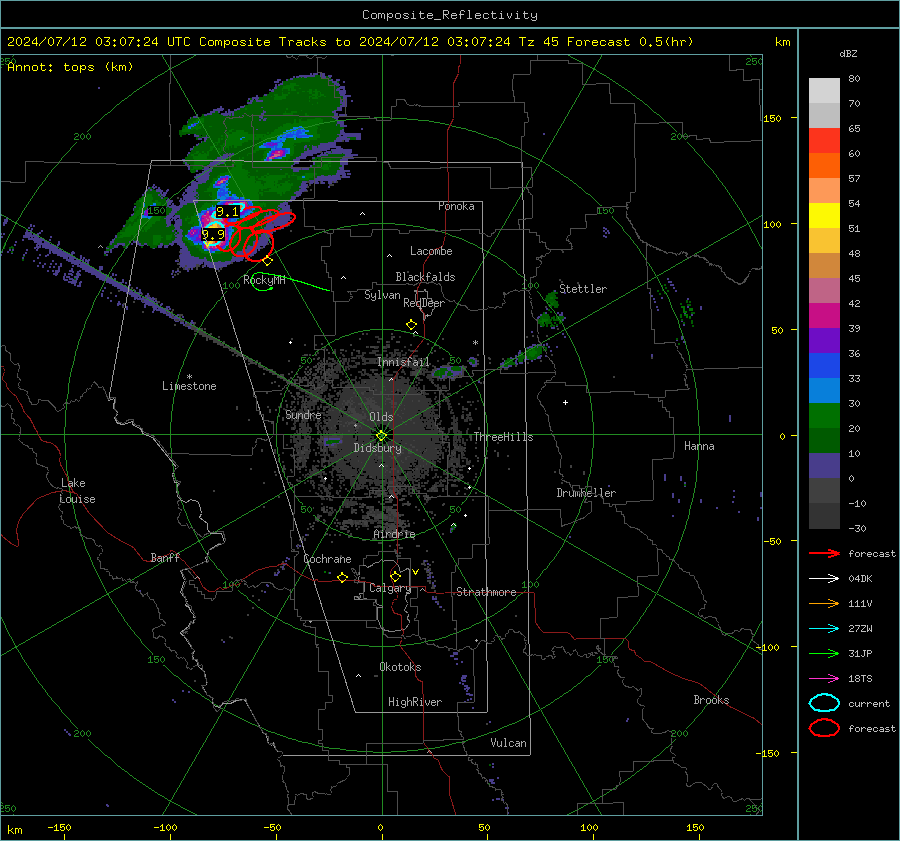Click the orange swatch between 60 and 57 dBZ
This screenshot has width=900, height=841.
824,166
